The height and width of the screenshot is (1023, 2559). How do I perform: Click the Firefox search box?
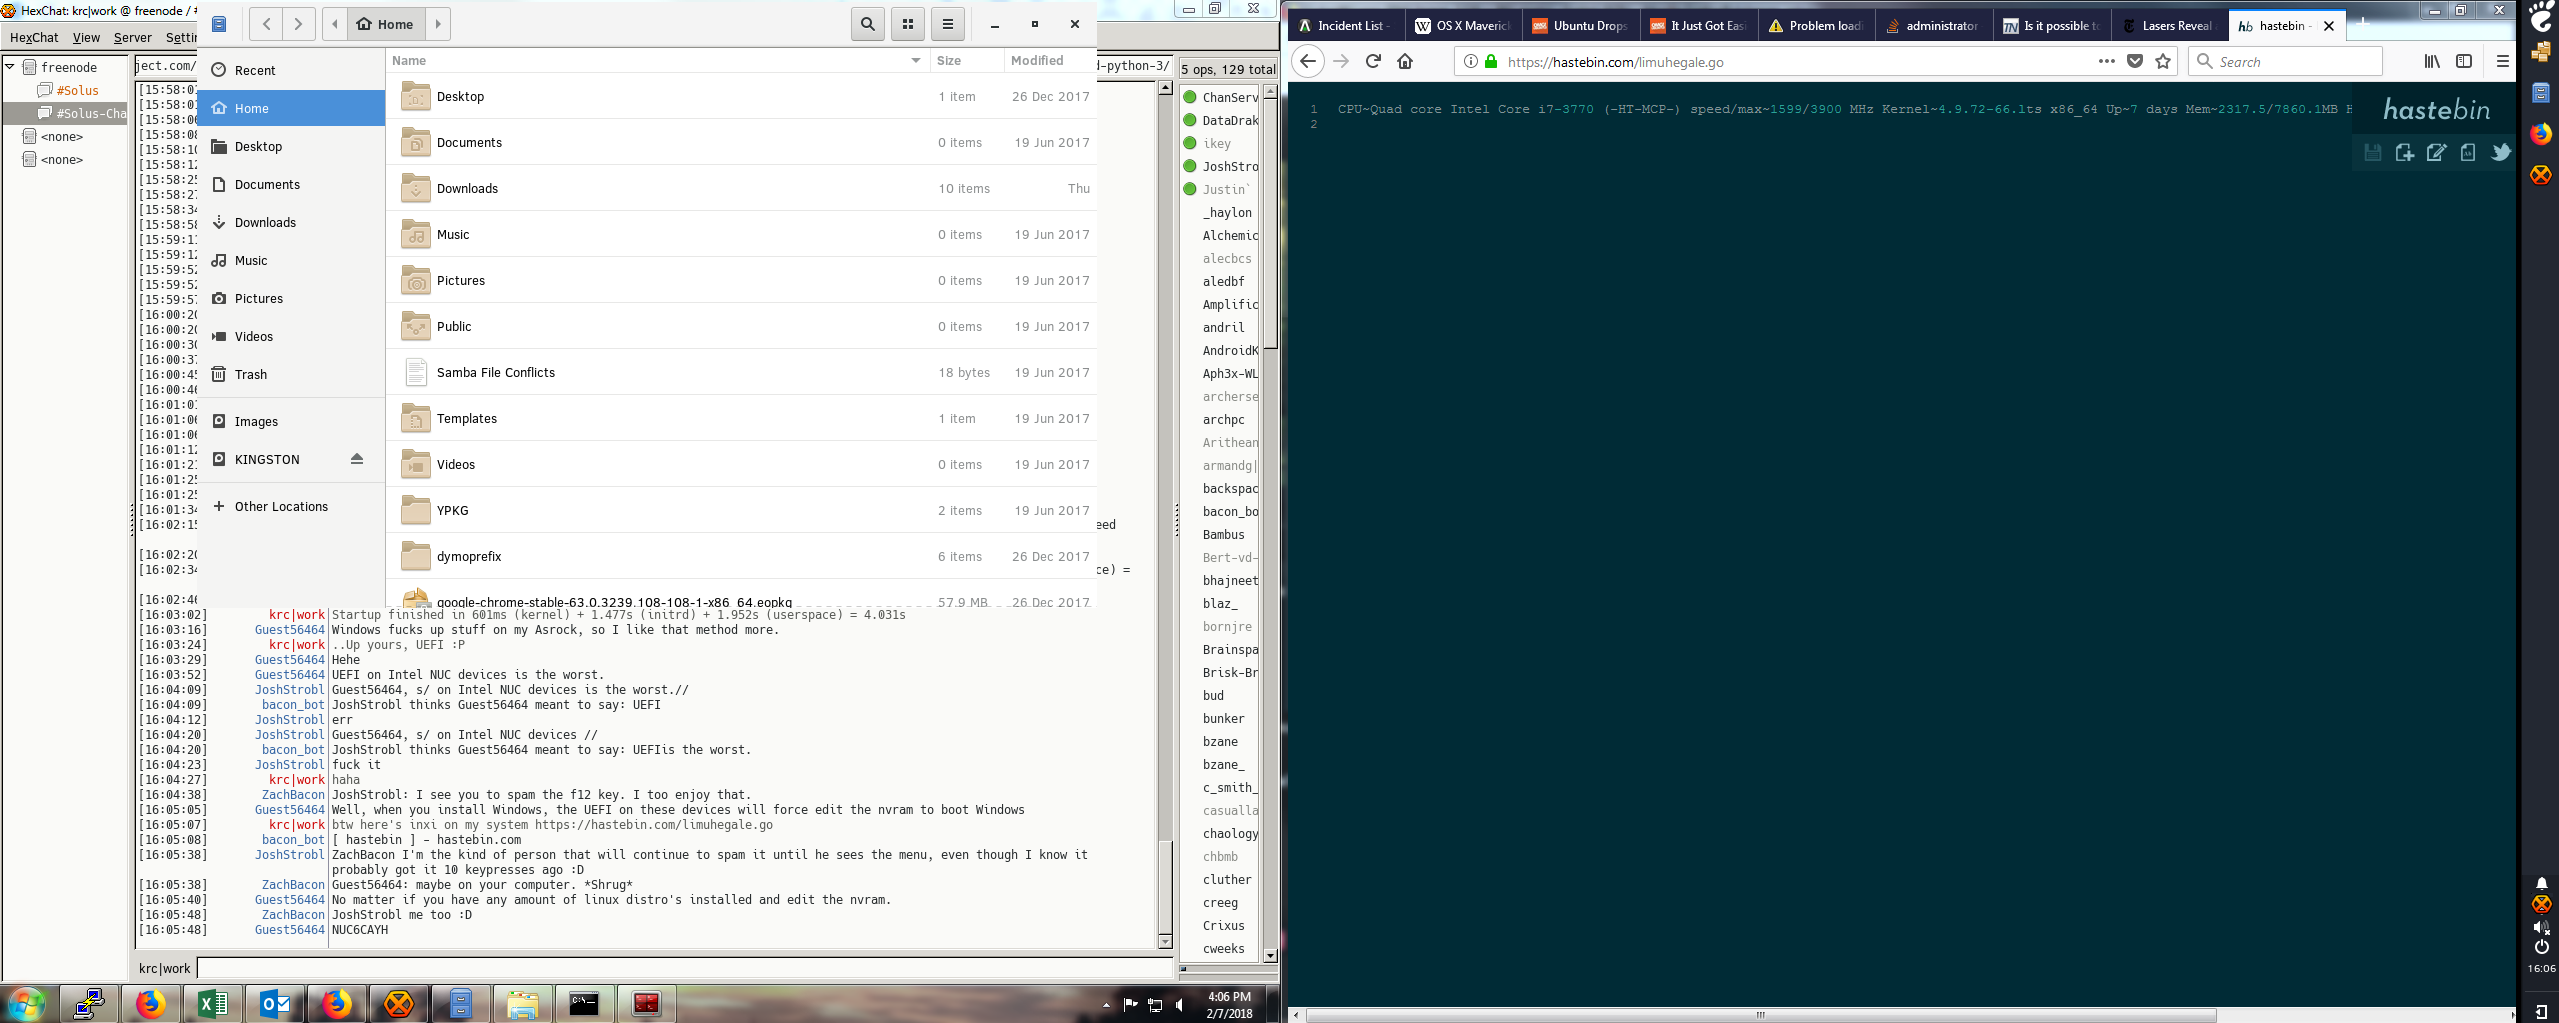click(2286, 61)
